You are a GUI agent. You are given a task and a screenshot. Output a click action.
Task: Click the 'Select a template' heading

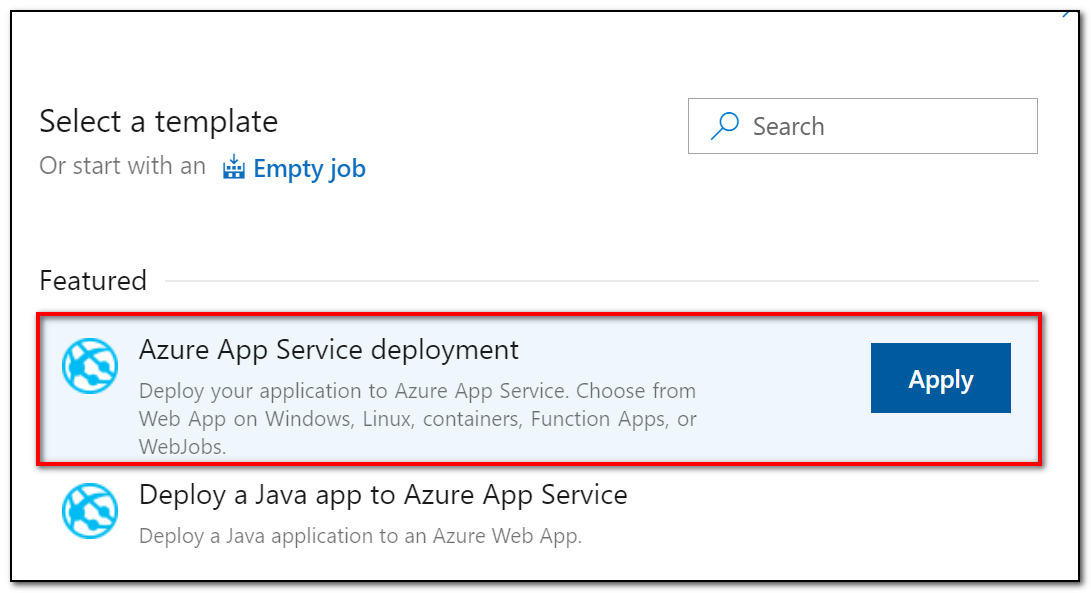158,122
